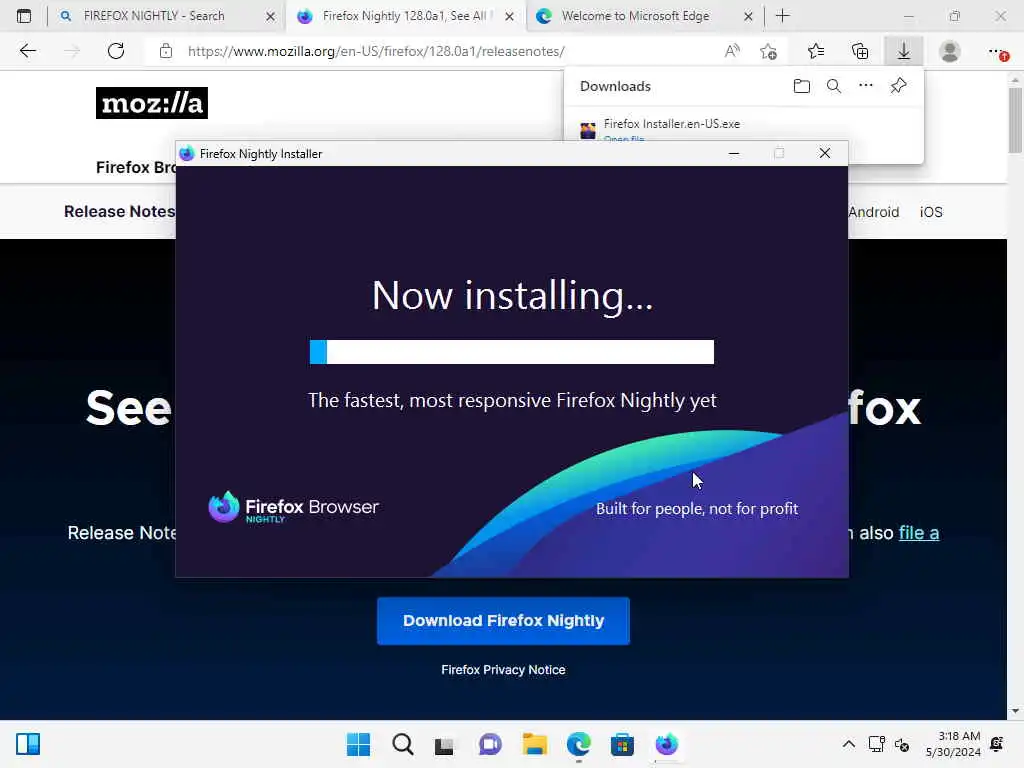
Task: Close Welcome to Microsoft Edge tab
Action: click(748, 16)
